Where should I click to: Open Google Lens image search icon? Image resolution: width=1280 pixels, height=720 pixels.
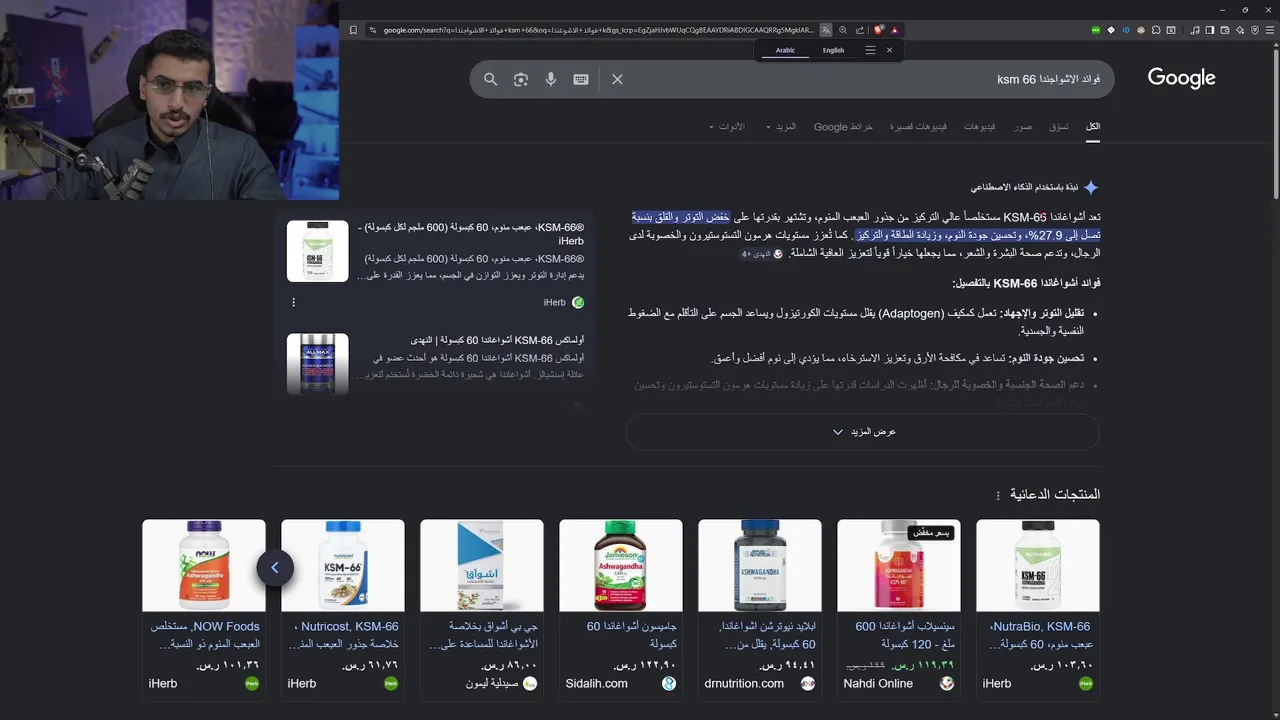(520, 79)
